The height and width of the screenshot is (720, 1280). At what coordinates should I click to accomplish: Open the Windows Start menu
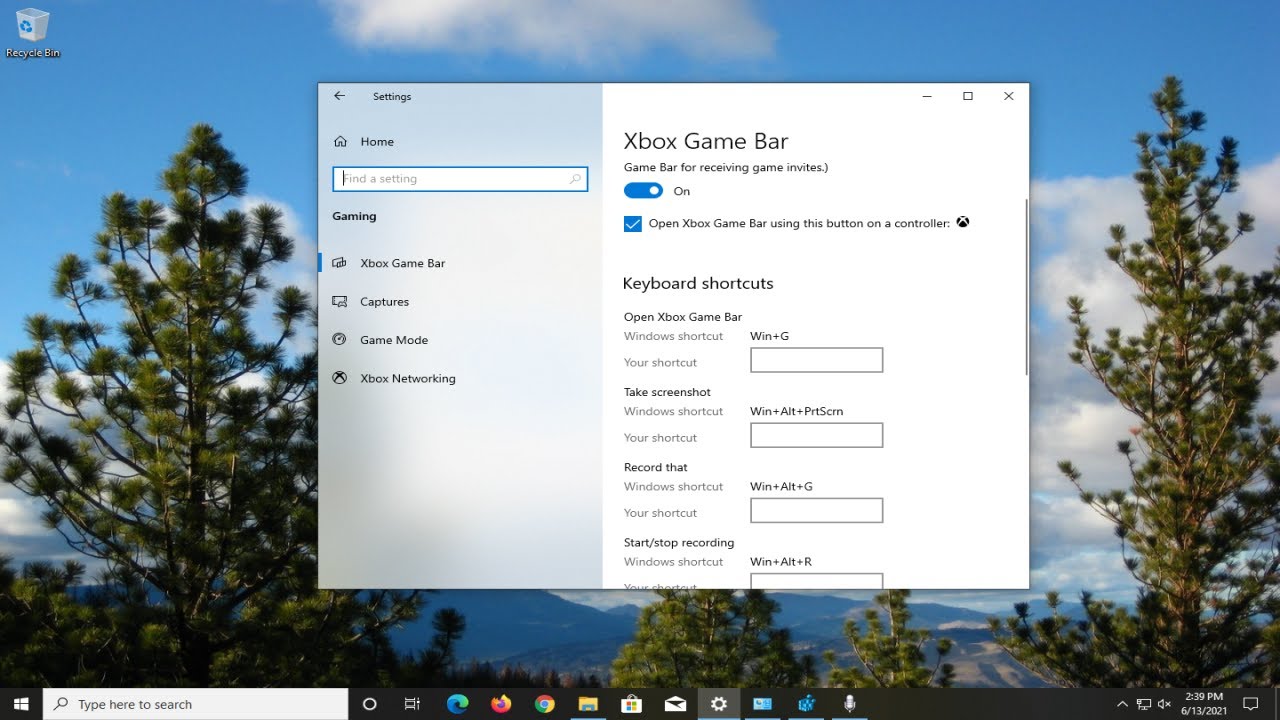pyautogui.click(x=22, y=704)
